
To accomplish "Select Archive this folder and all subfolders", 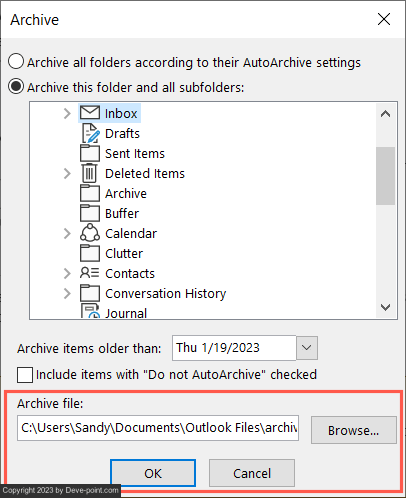I will (x=16, y=87).
